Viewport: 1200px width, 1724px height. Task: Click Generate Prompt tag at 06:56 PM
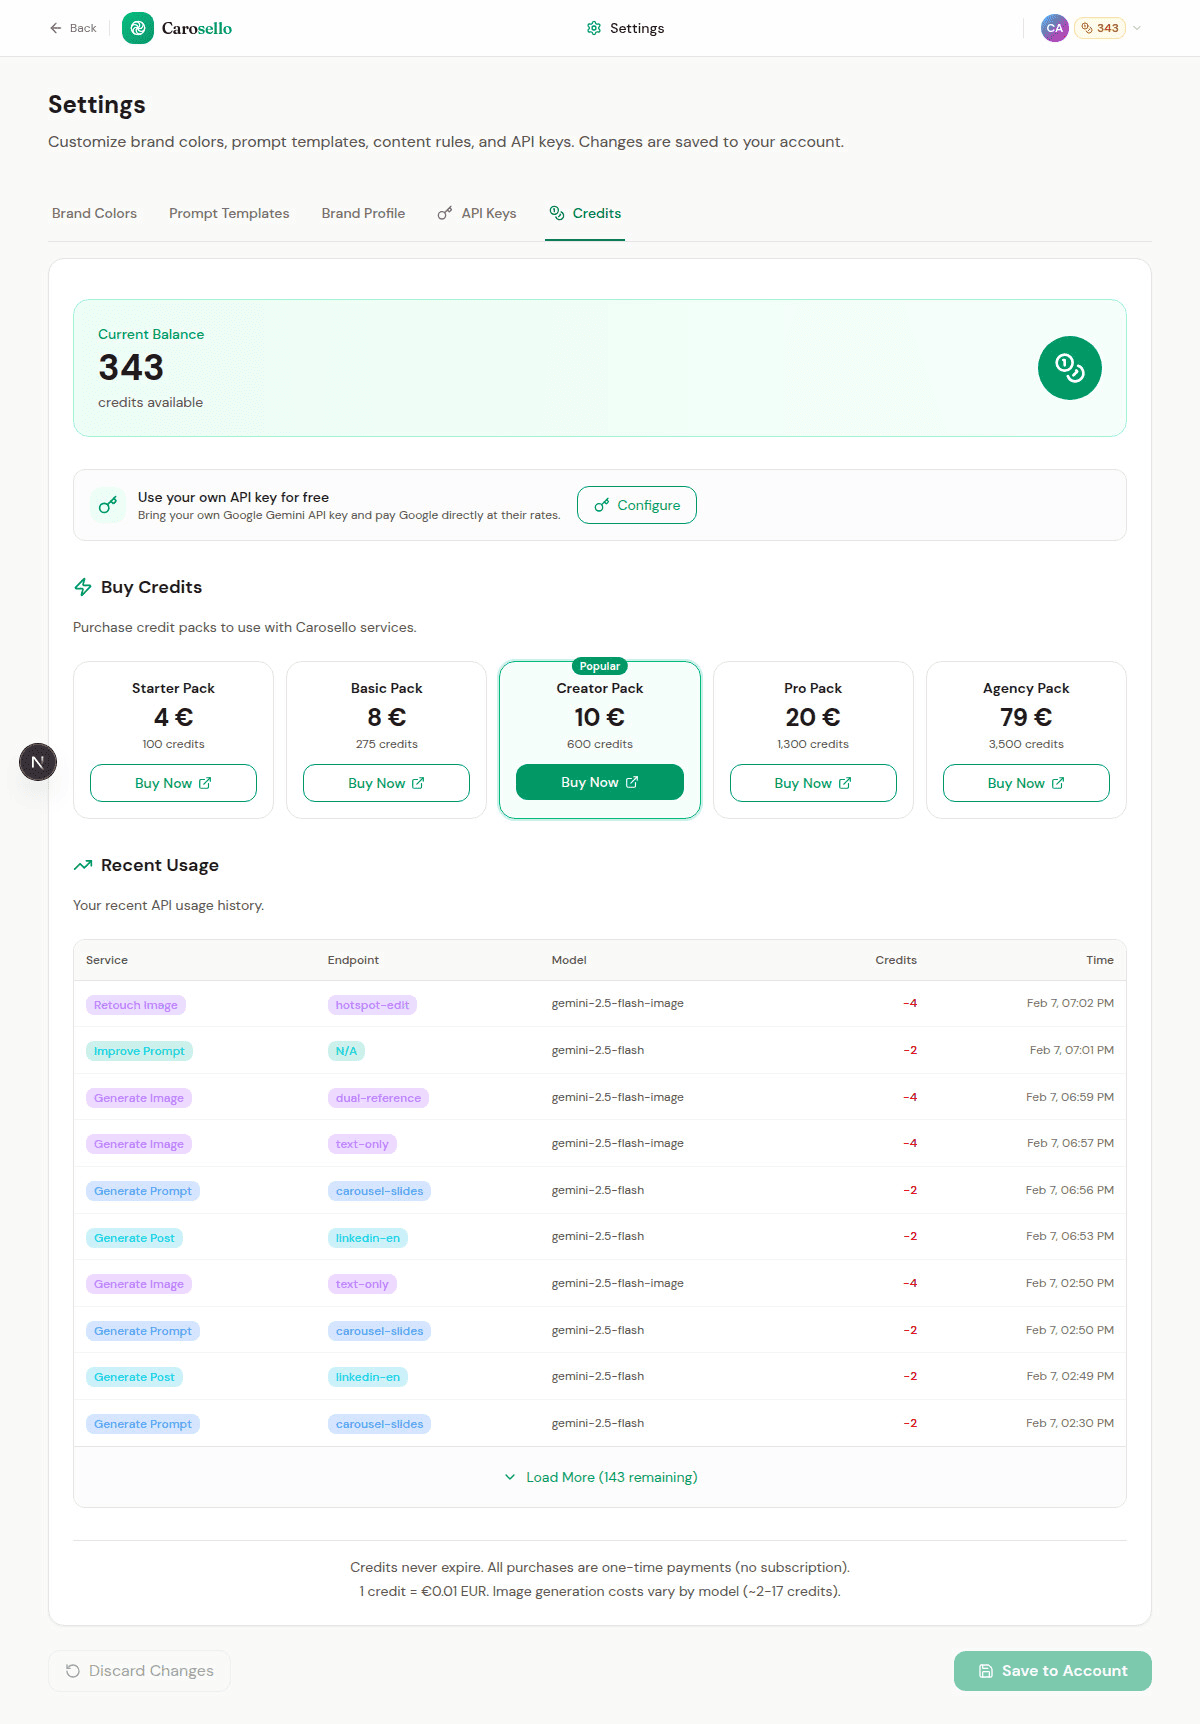click(143, 1191)
